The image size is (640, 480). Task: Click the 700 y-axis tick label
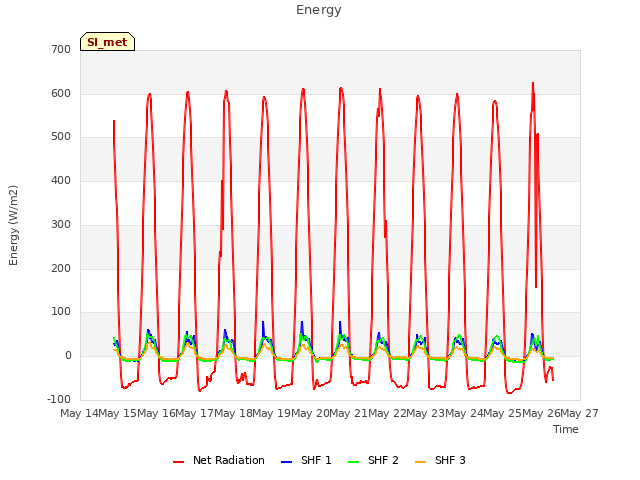(x=61, y=49)
